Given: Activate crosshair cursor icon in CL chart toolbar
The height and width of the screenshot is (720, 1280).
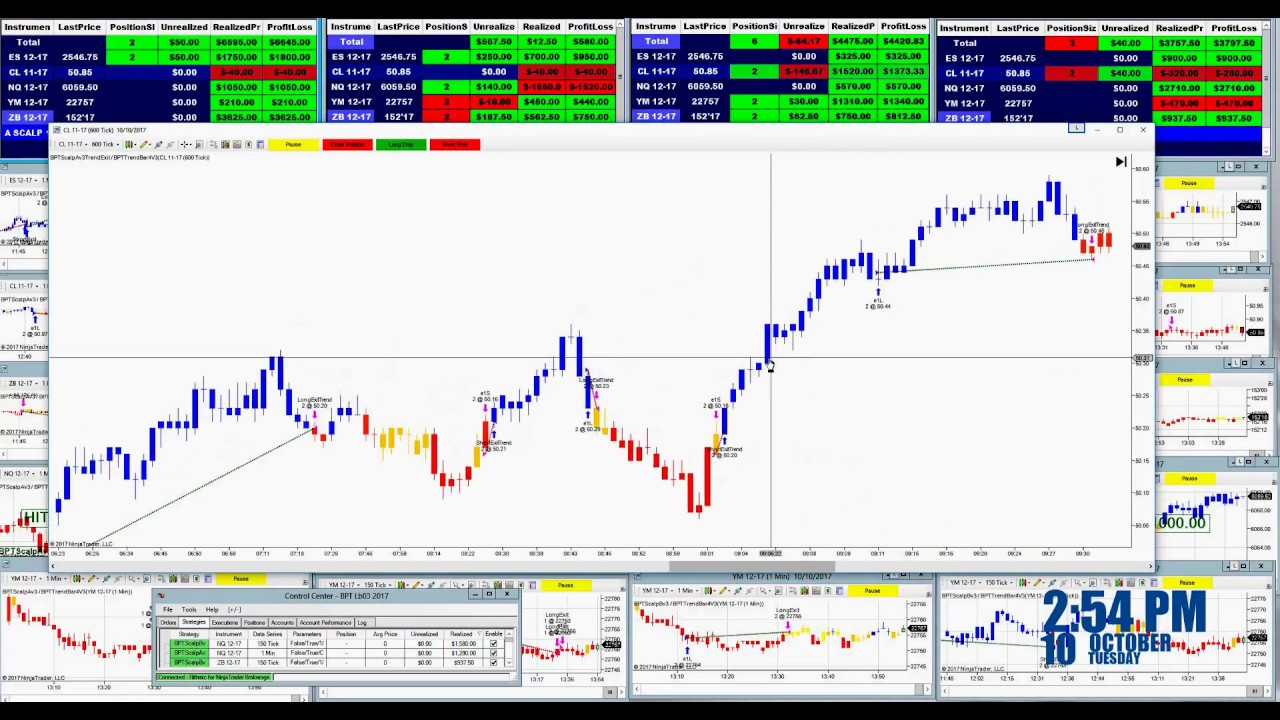Looking at the screenshot, I should pyautogui.click(x=185, y=145).
